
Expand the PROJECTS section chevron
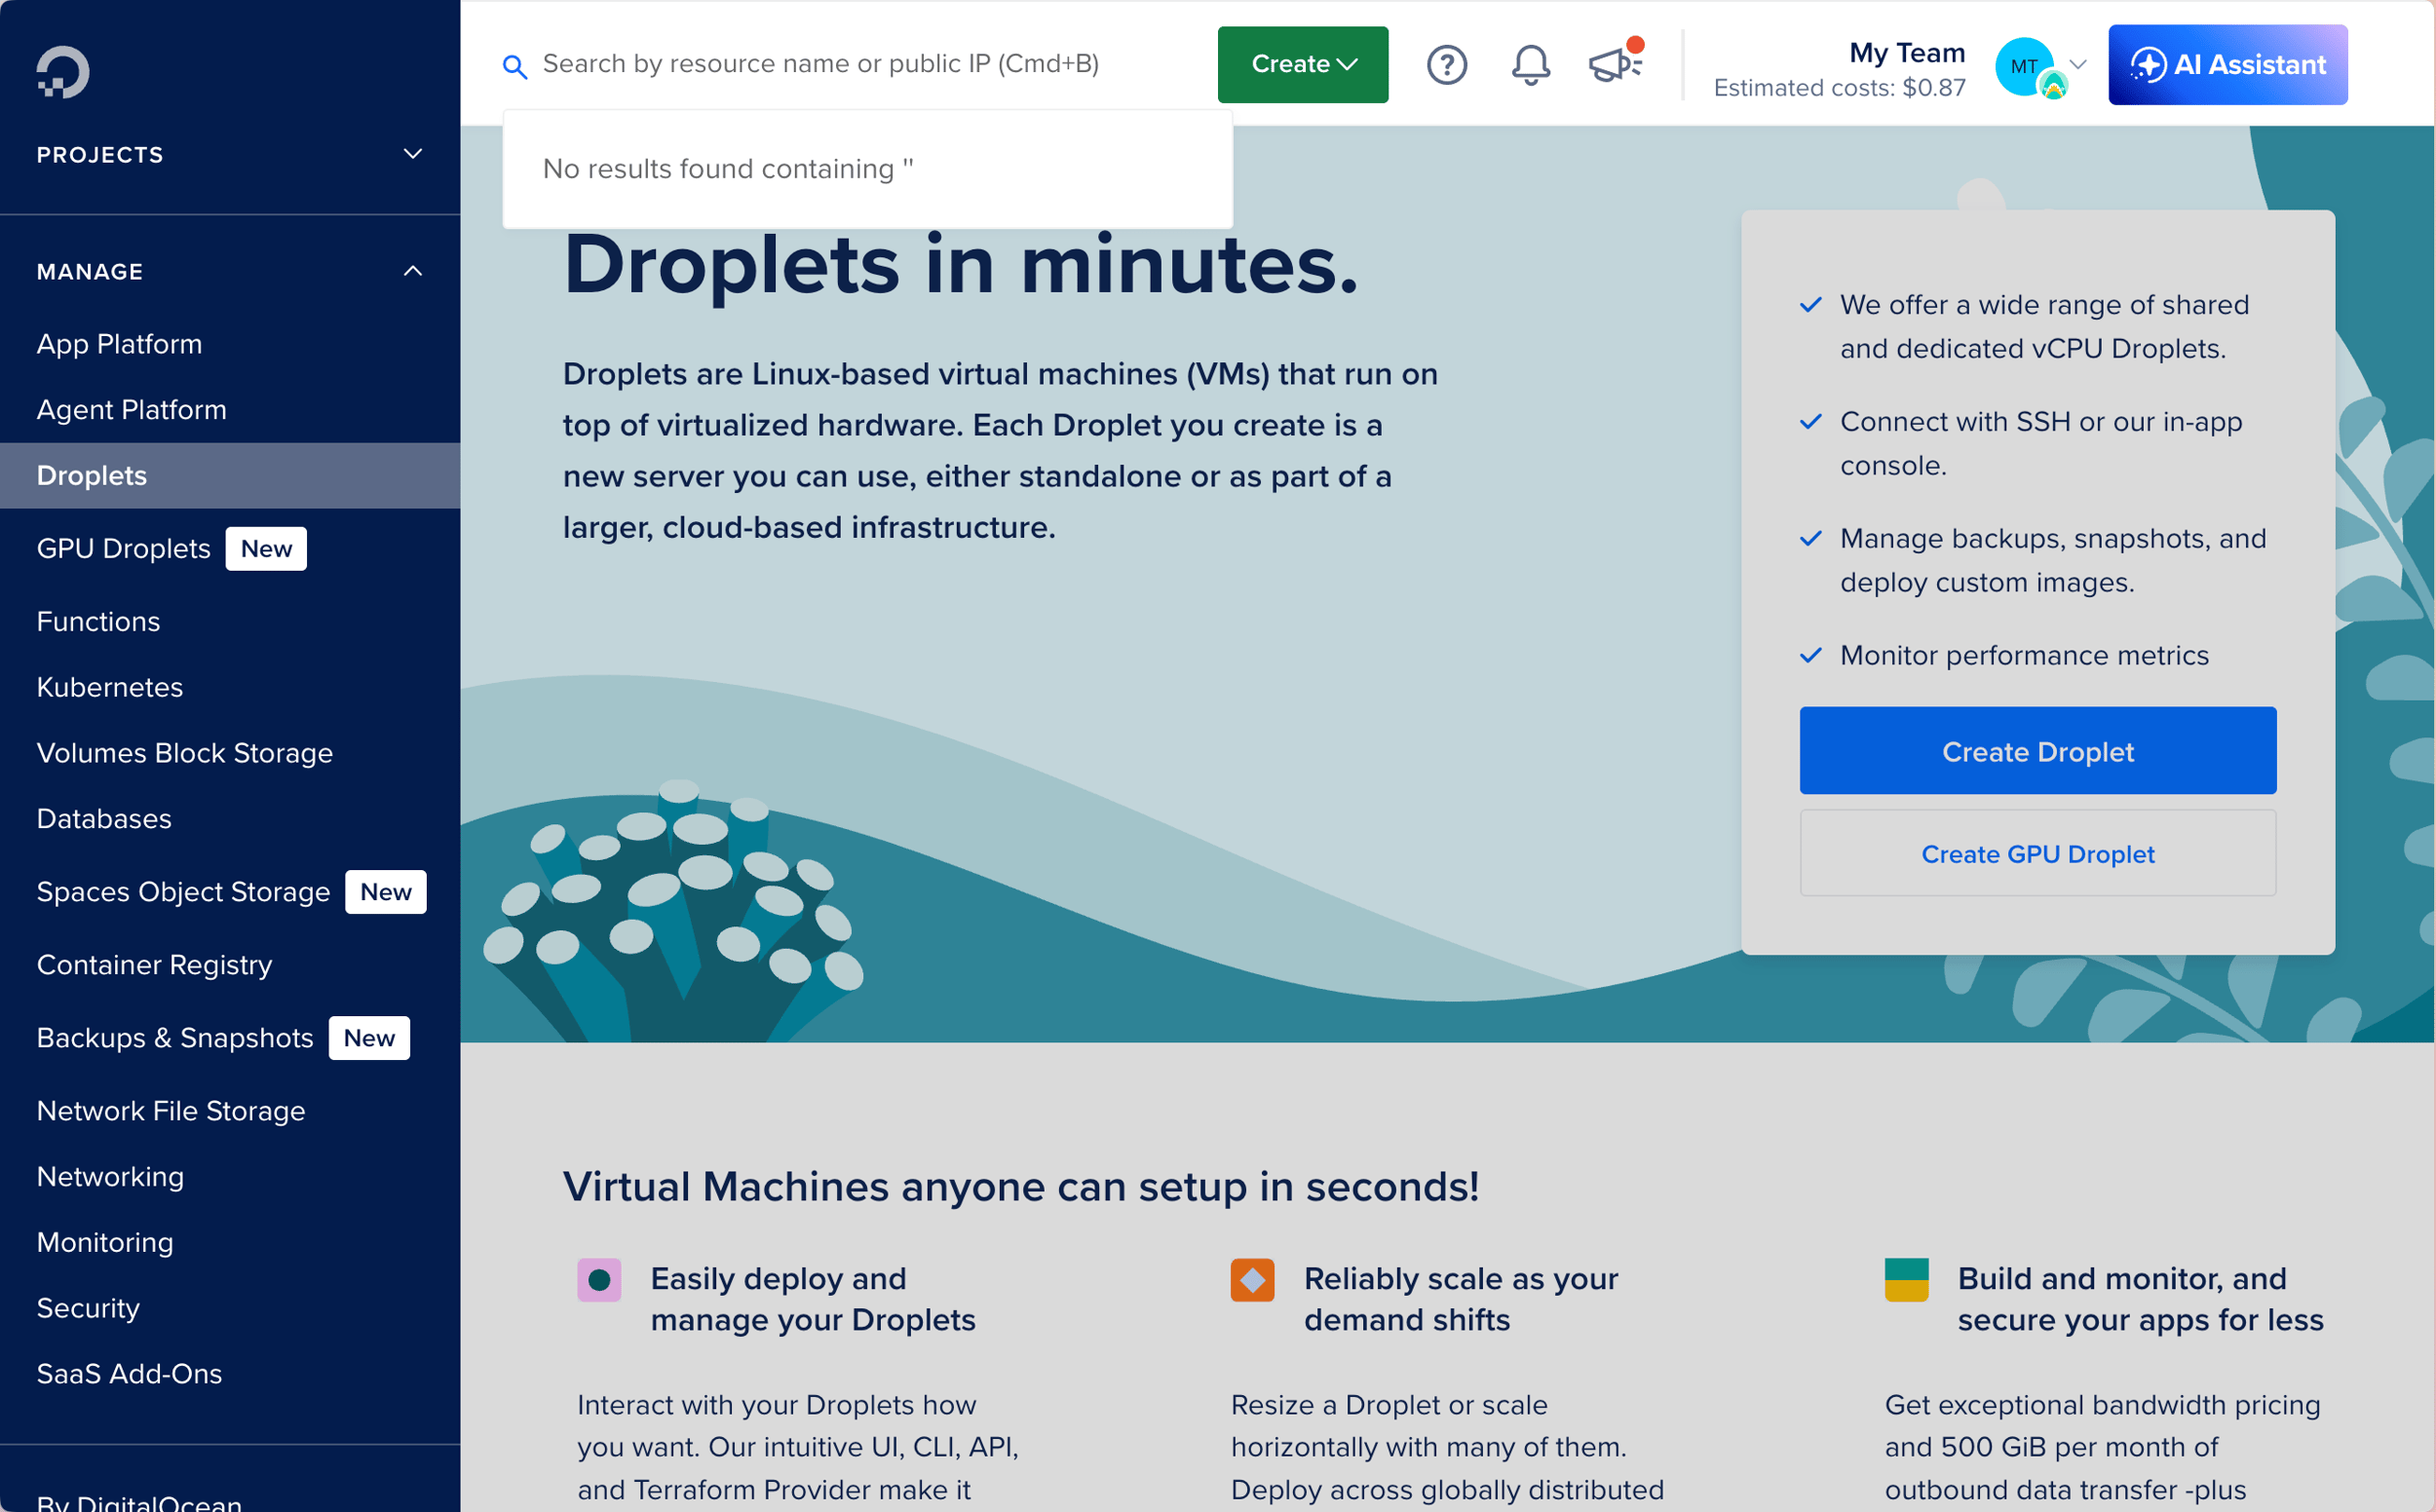[413, 154]
